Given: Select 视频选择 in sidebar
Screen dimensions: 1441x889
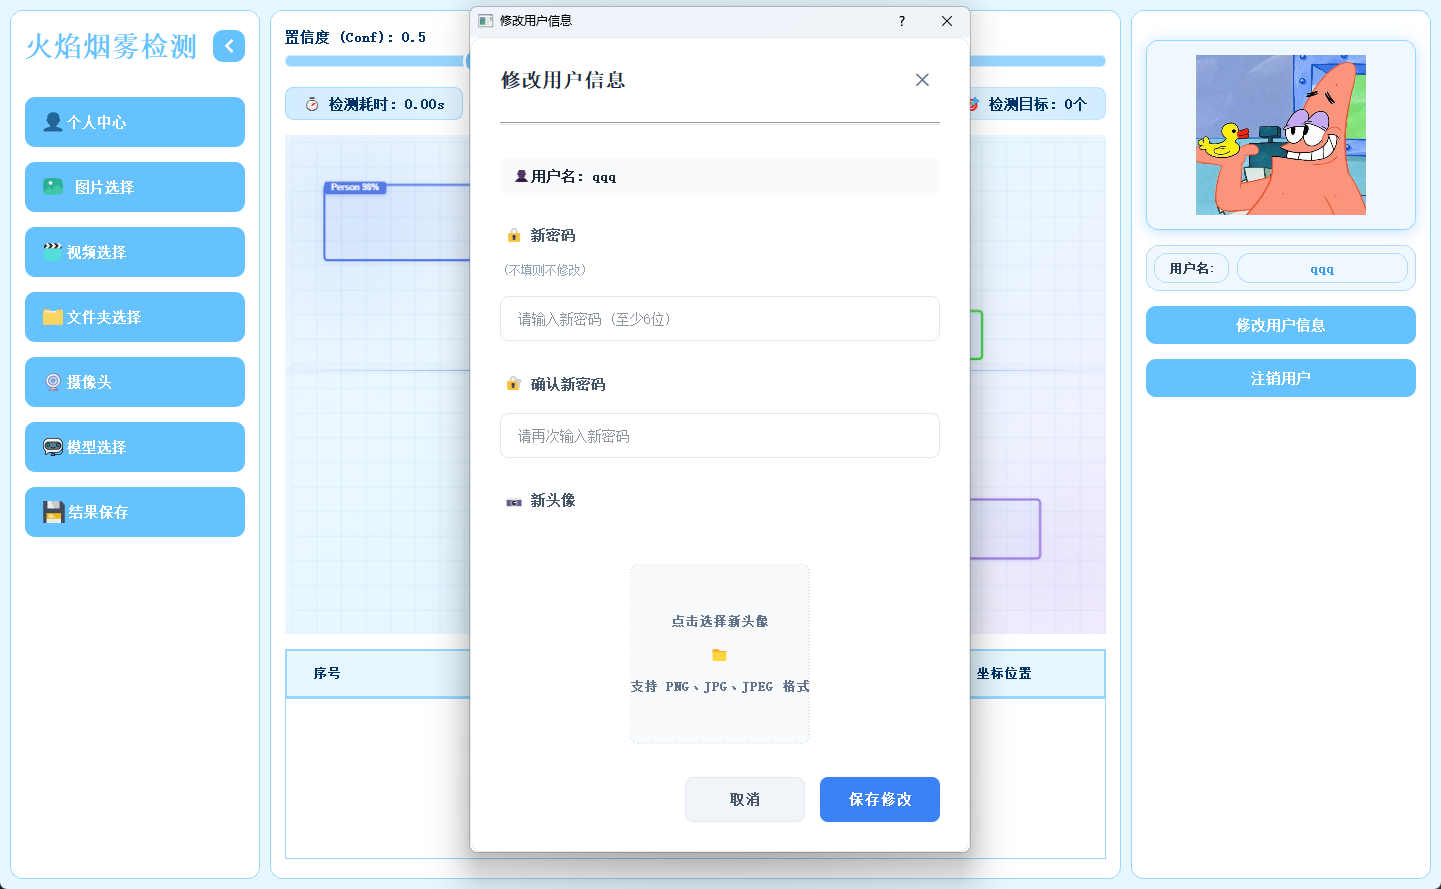Looking at the screenshot, I should tap(135, 252).
